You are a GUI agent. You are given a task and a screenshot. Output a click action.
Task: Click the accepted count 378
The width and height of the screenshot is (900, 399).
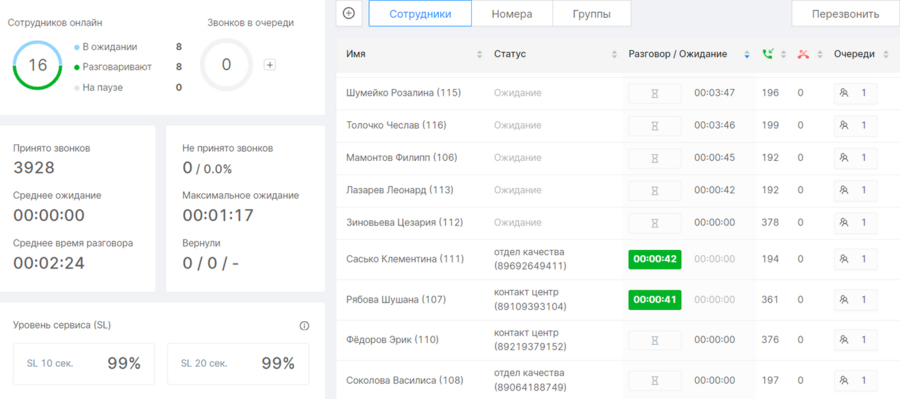click(770, 222)
